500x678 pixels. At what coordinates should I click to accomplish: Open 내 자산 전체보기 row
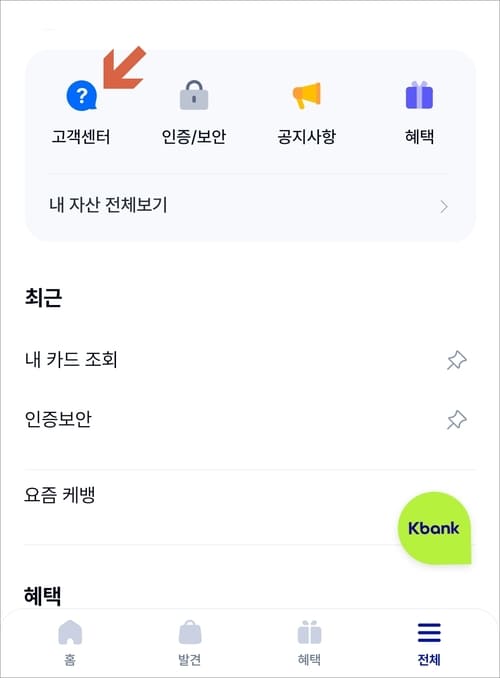pos(250,205)
